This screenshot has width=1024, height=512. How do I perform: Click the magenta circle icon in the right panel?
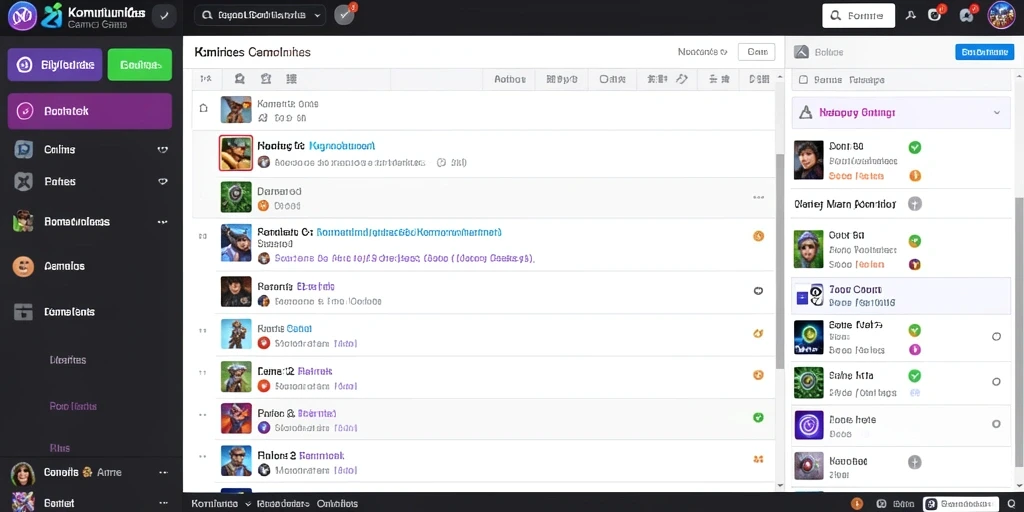(x=915, y=349)
